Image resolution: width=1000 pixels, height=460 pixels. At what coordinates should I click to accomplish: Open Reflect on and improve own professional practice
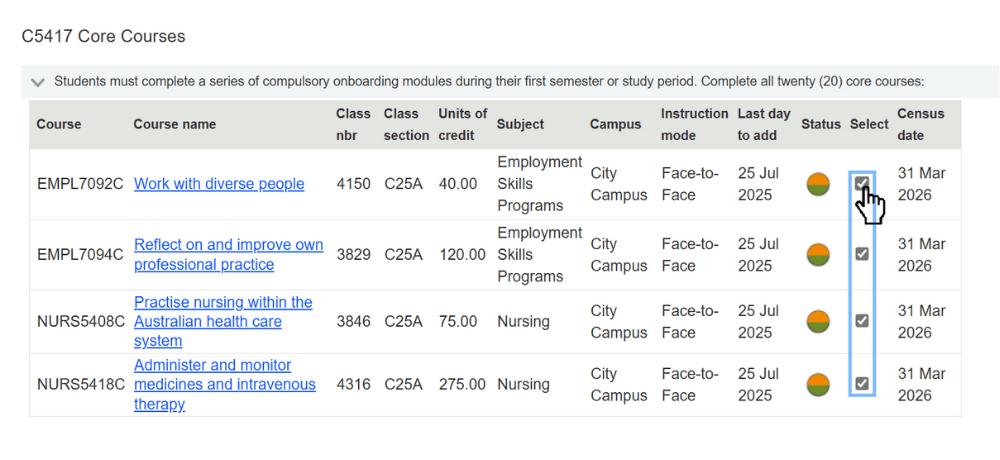click(x=228, y=255)
